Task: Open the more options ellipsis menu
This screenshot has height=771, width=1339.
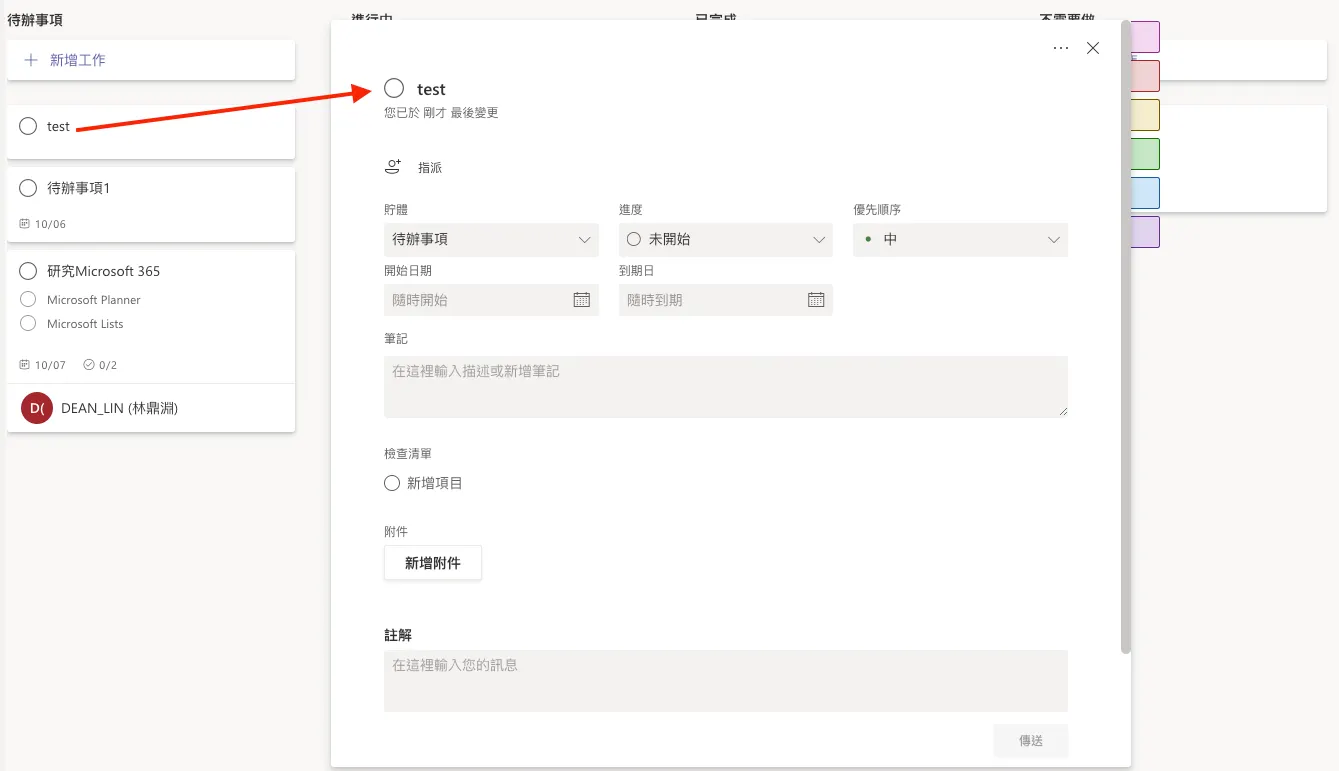Action: click(x=1061, y=48)
